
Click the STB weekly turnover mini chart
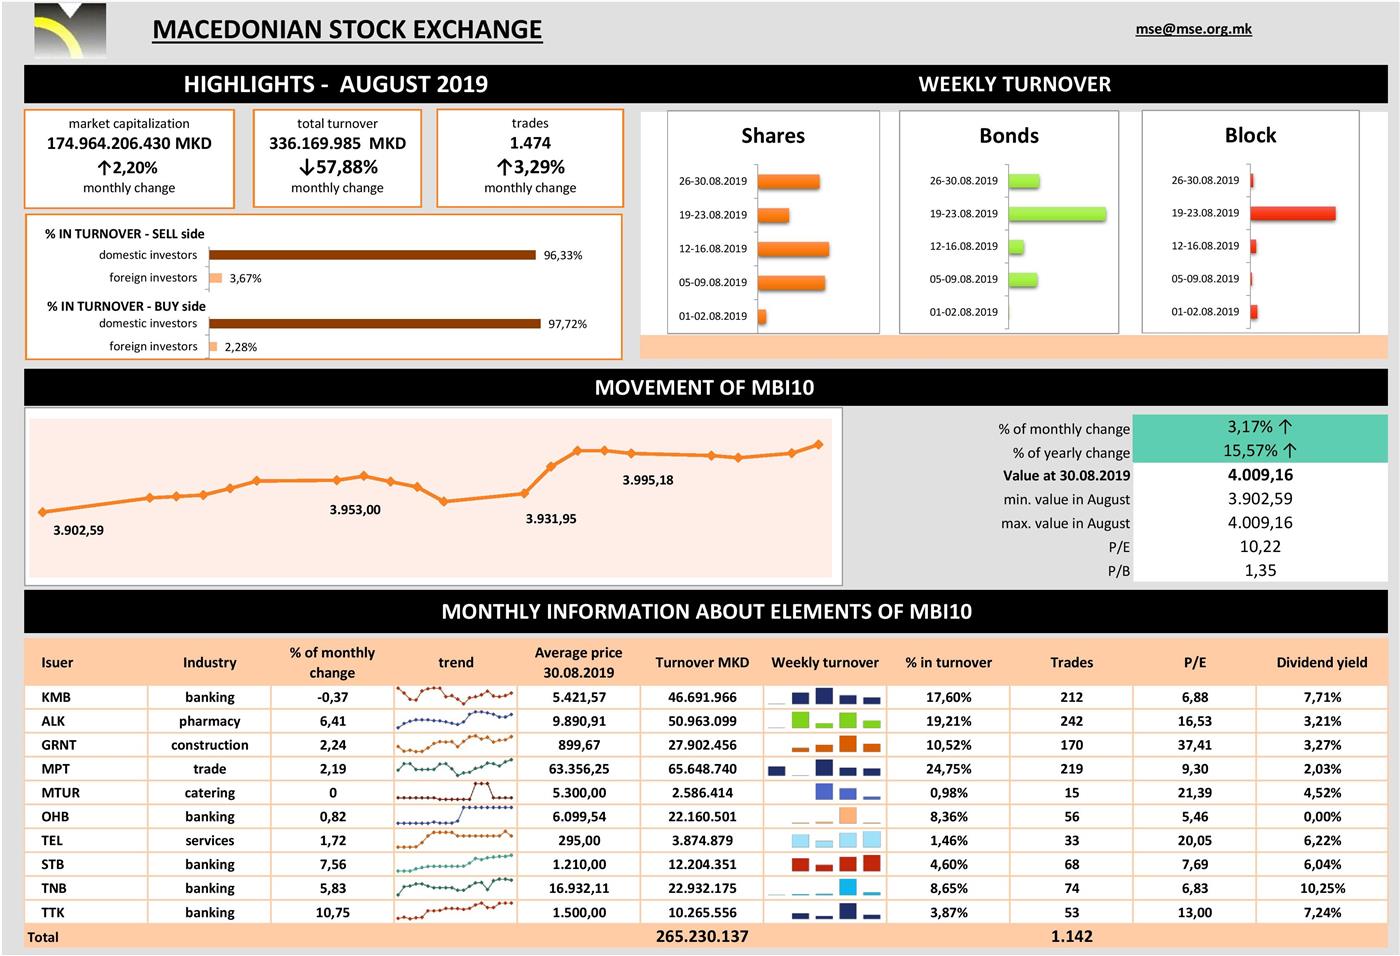825,864
